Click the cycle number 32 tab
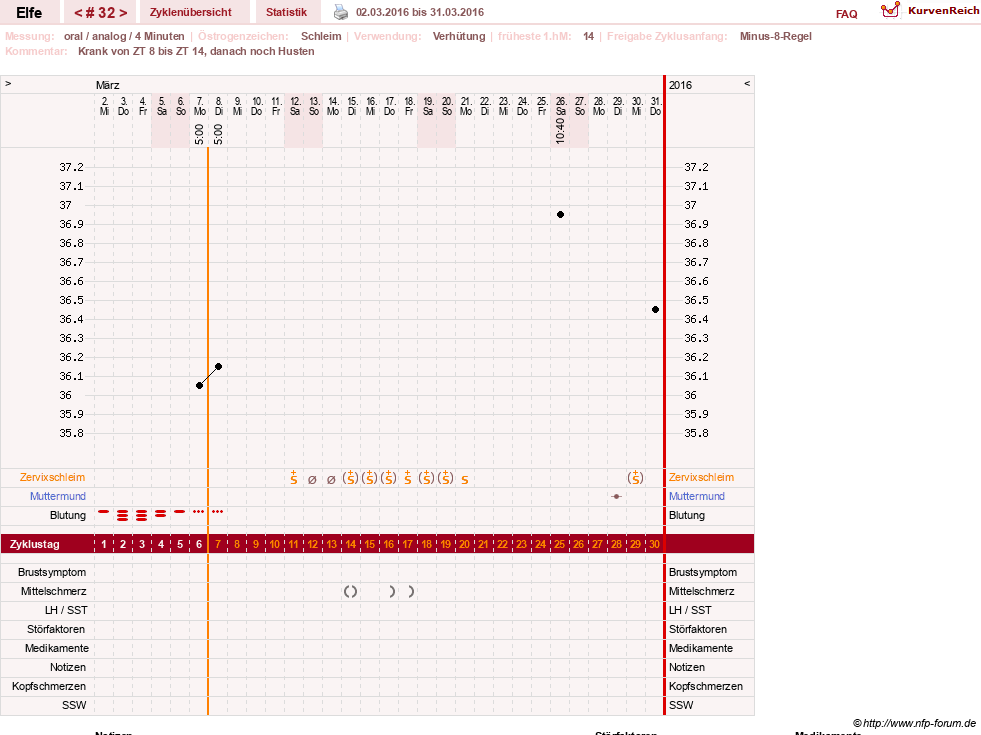Screen dimensions: 981x735 [100, 12]
